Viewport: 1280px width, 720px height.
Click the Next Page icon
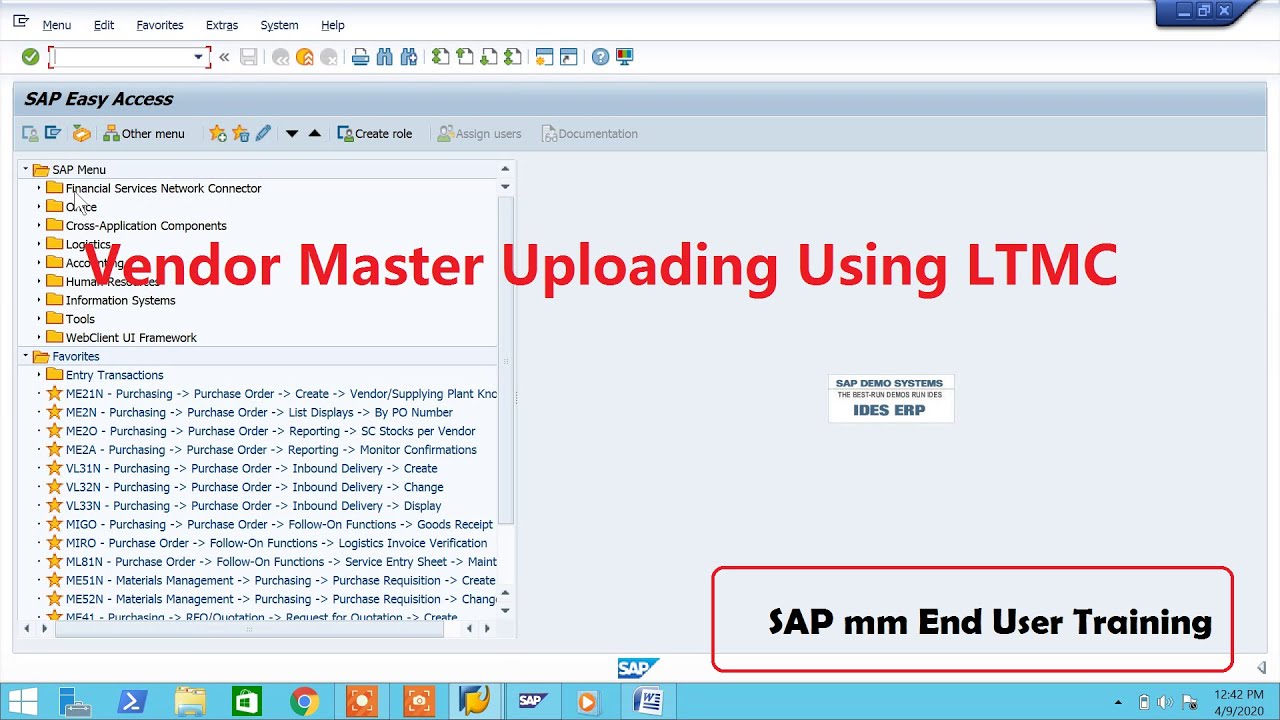(489, 57)
